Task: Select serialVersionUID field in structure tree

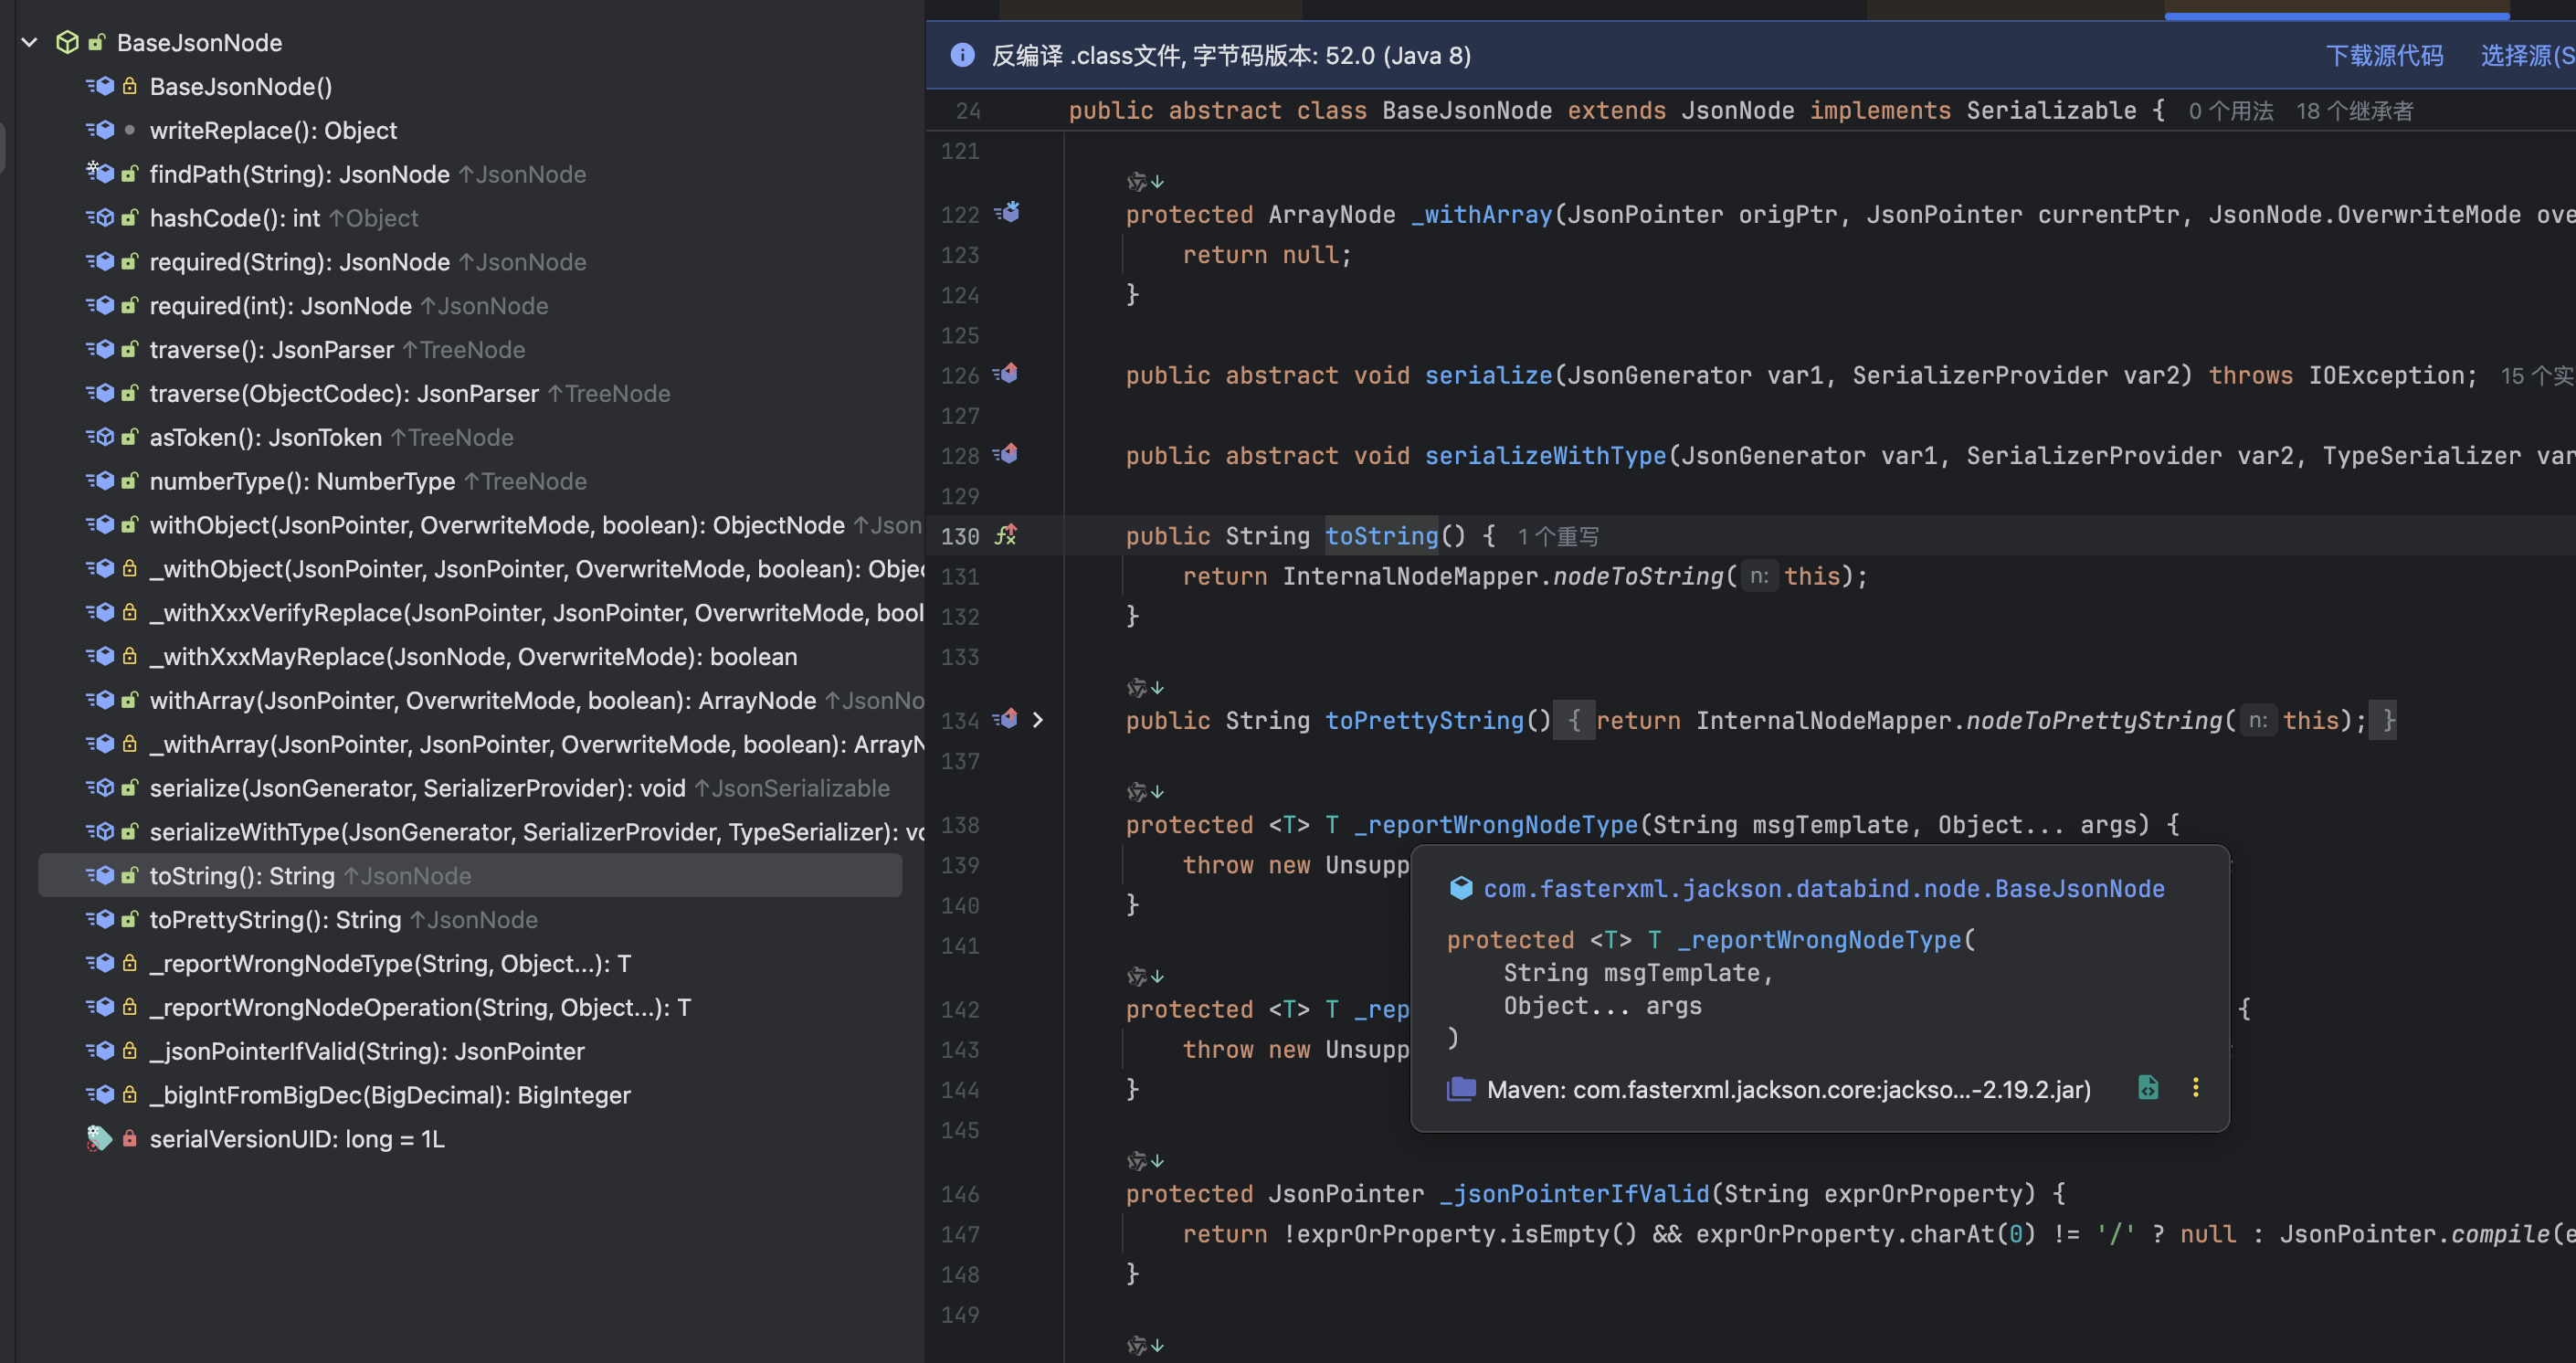Action: click(x=297, y=1138)
